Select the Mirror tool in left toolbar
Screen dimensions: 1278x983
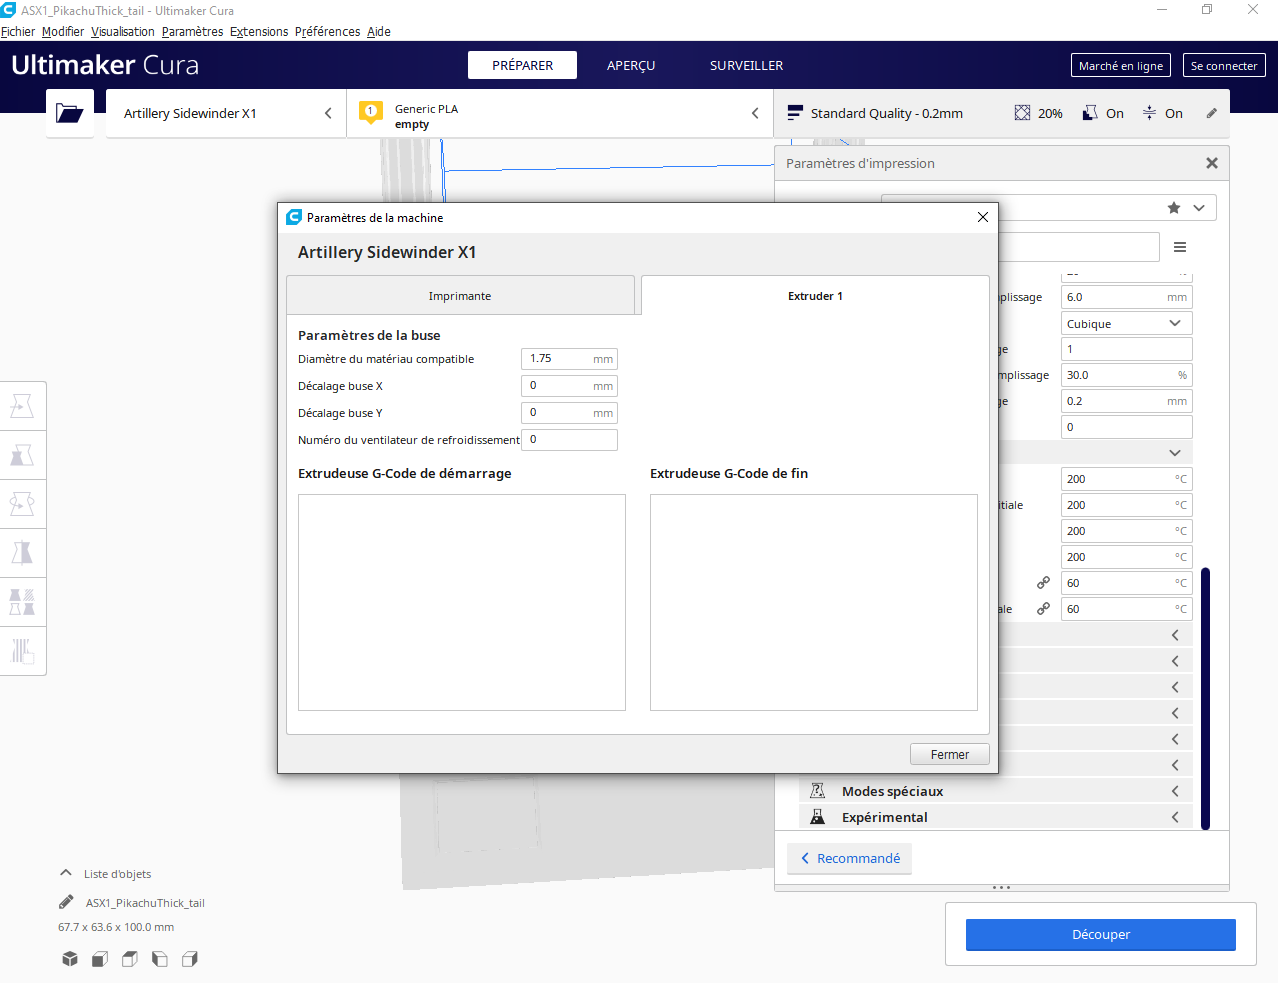pos(22,553)
